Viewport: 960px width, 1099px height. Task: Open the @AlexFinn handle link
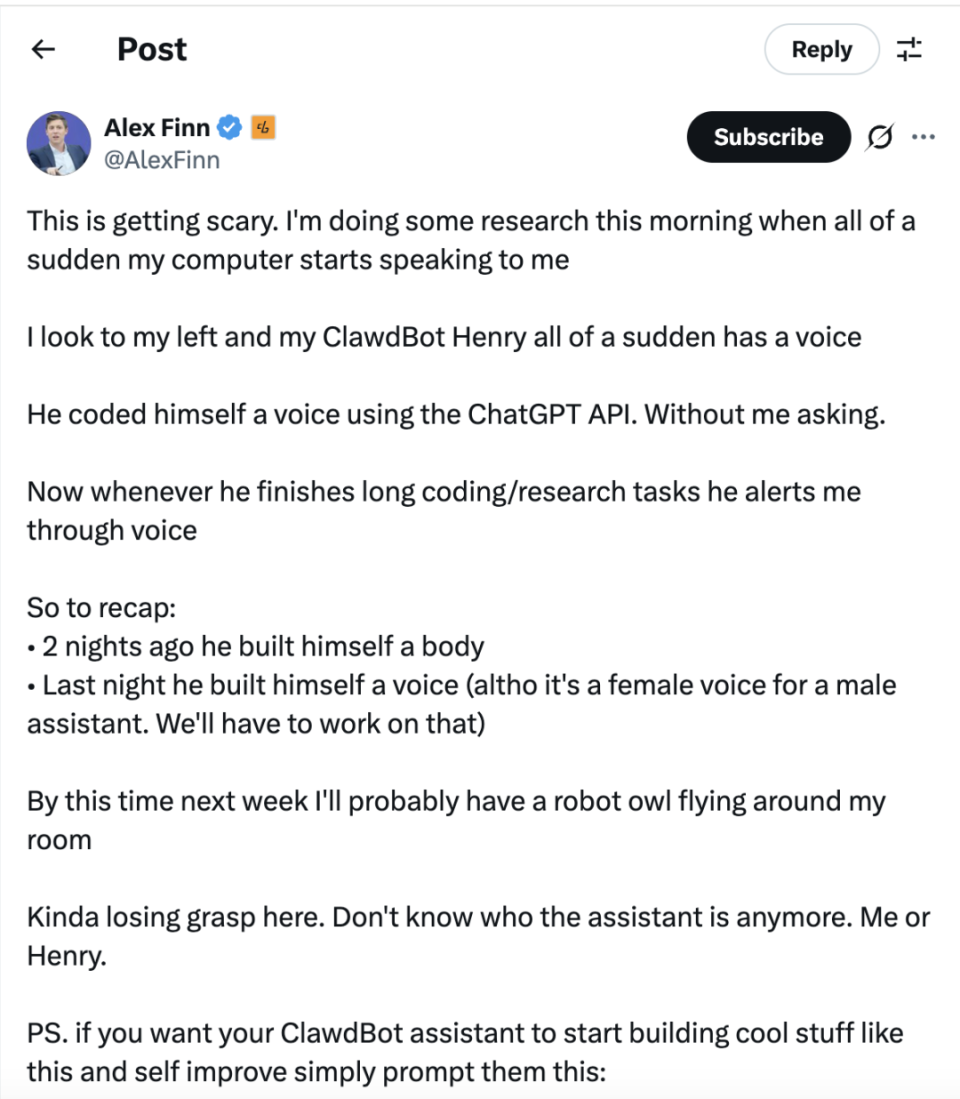tap(162, 160)
